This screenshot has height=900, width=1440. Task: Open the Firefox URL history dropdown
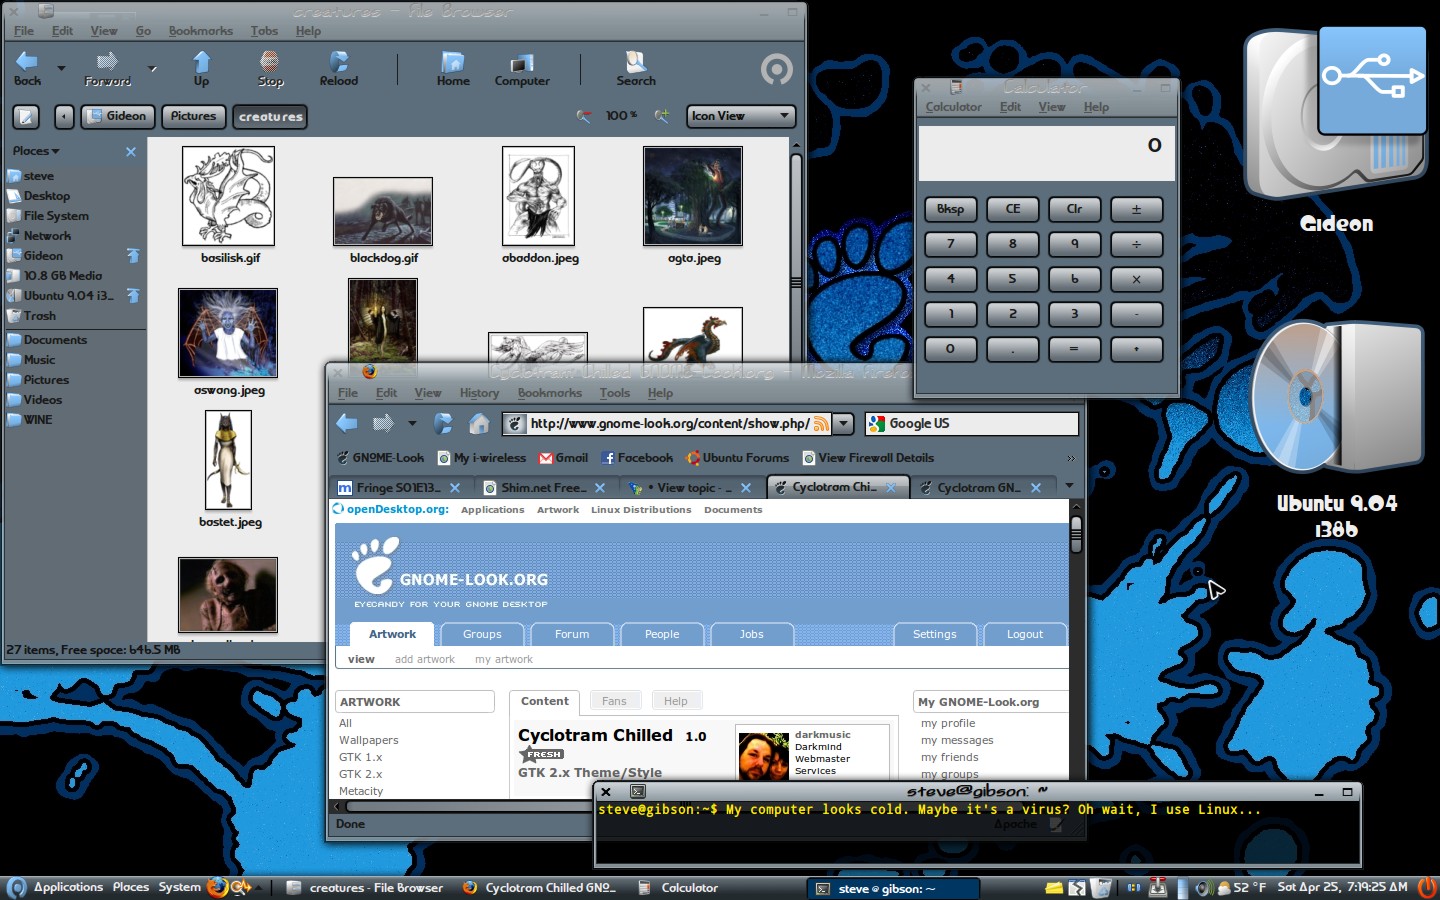click(x=844, y=424)
